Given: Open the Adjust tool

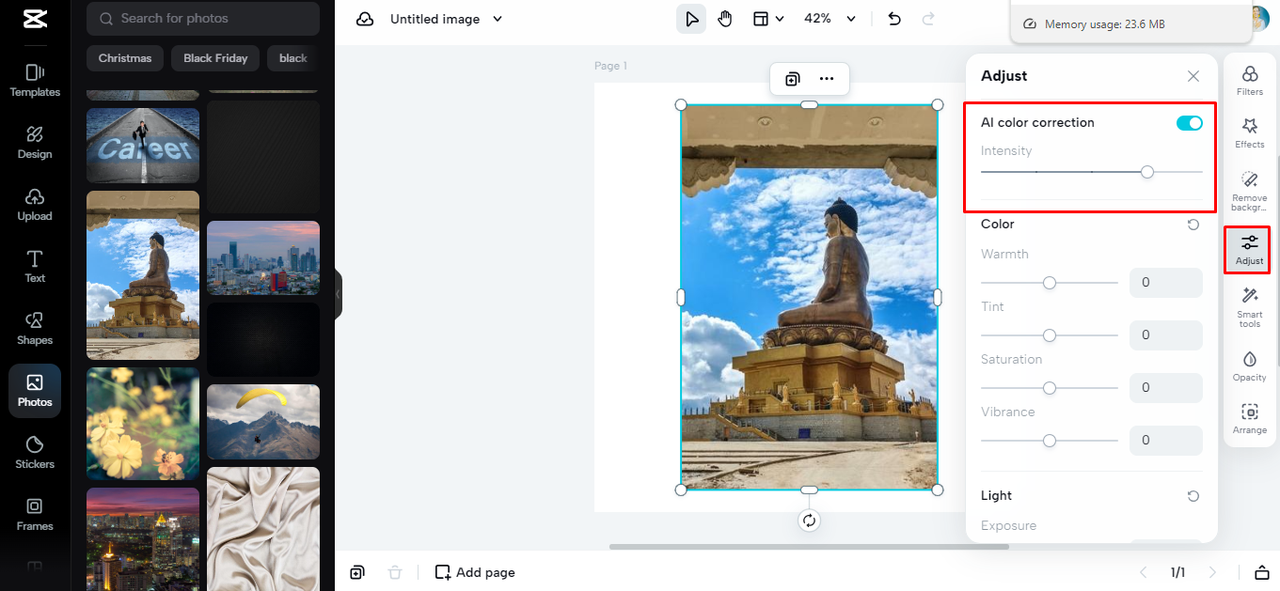Looking at the screenshot, I should [x=1249, y=249].
